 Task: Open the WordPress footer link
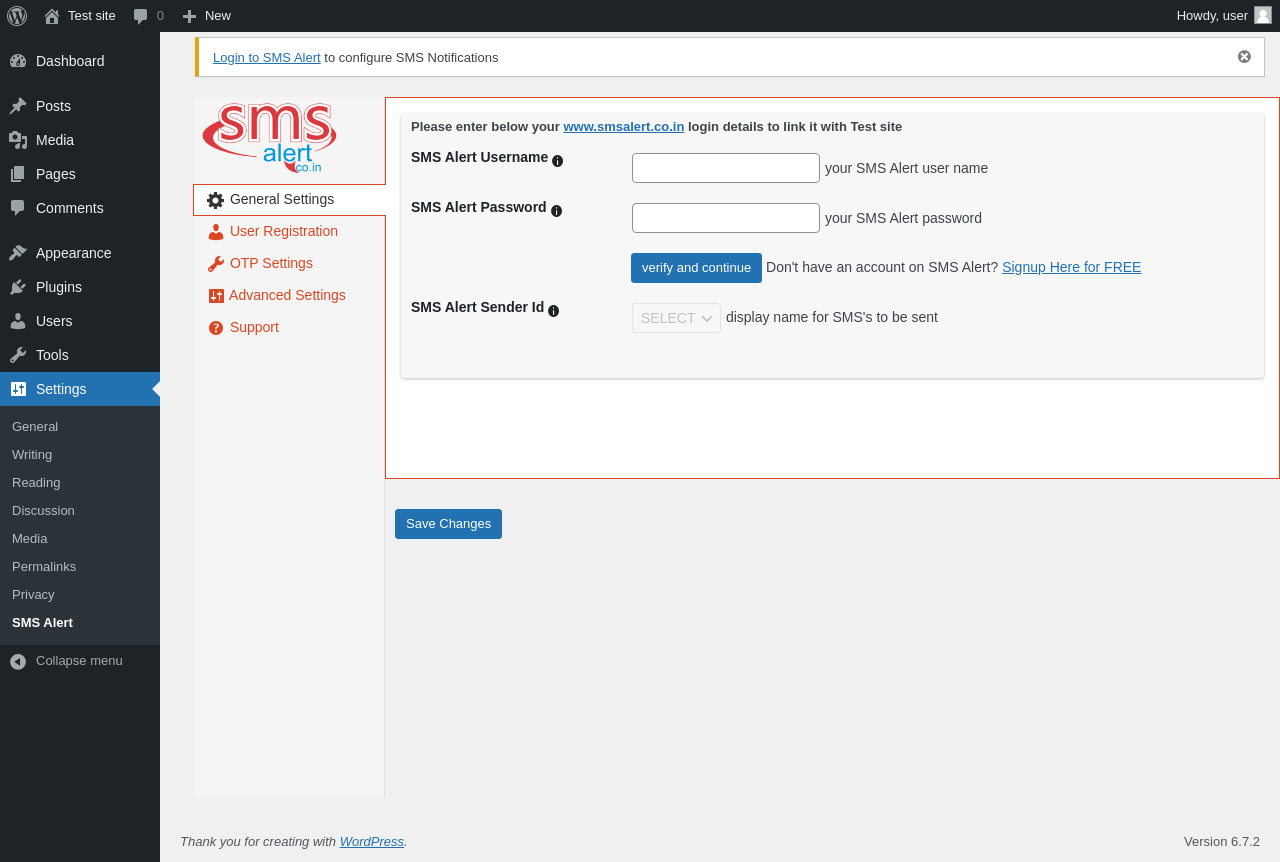point(372,842)
